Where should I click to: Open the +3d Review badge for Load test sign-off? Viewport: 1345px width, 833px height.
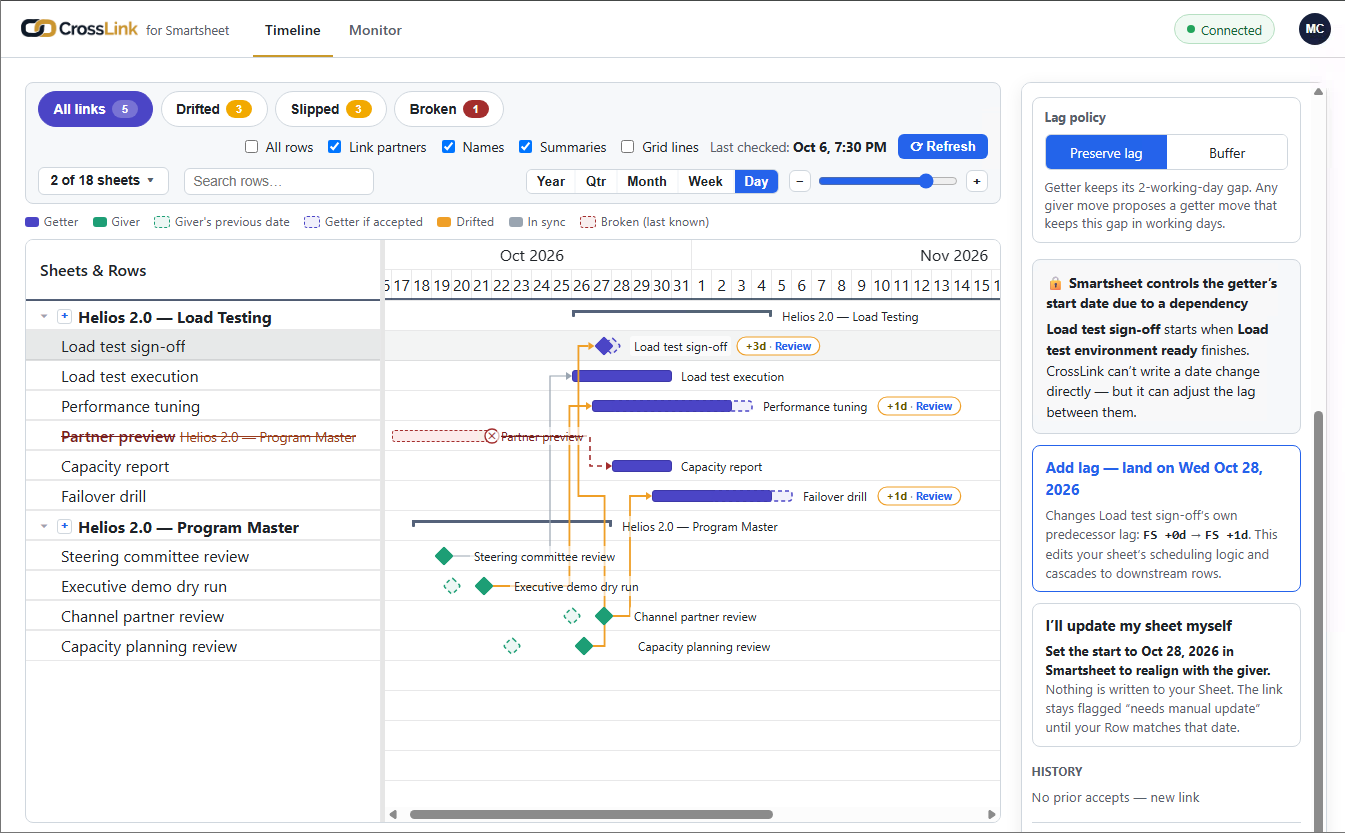tap(778, 346)
